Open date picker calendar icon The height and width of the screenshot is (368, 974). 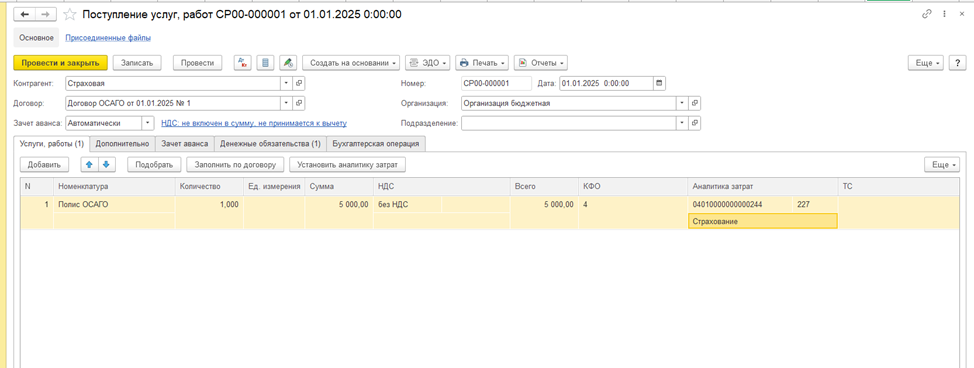[x=660, y=83]
